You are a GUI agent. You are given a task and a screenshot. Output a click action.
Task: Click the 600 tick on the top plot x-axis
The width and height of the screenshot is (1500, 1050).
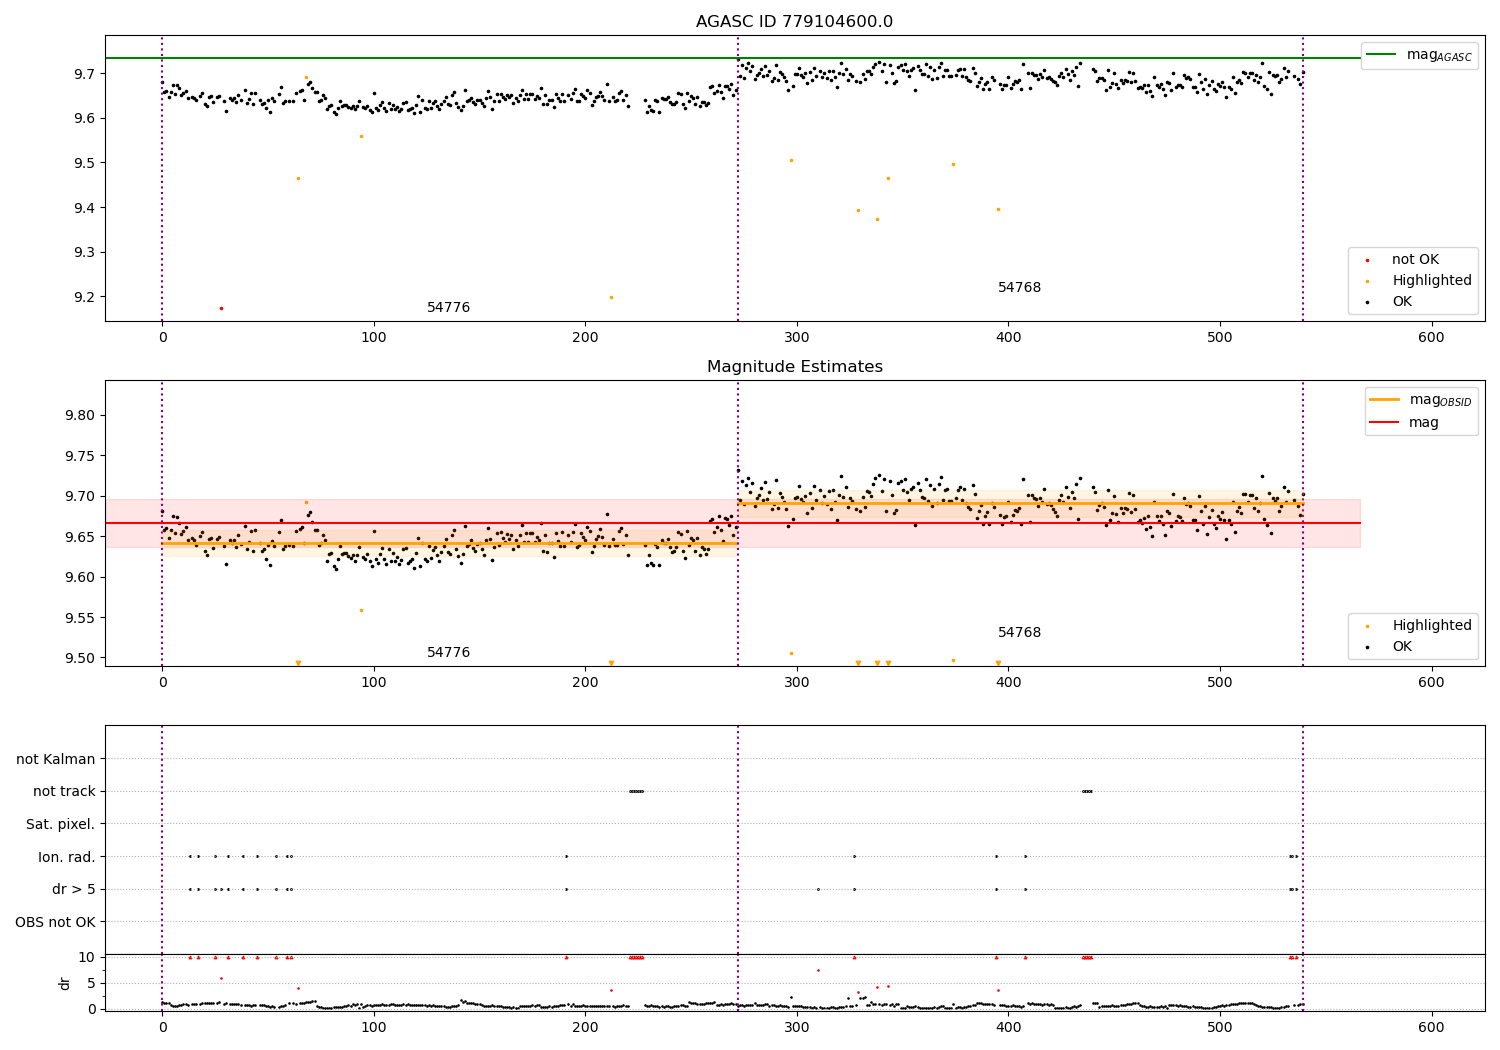coord(1431,338)
